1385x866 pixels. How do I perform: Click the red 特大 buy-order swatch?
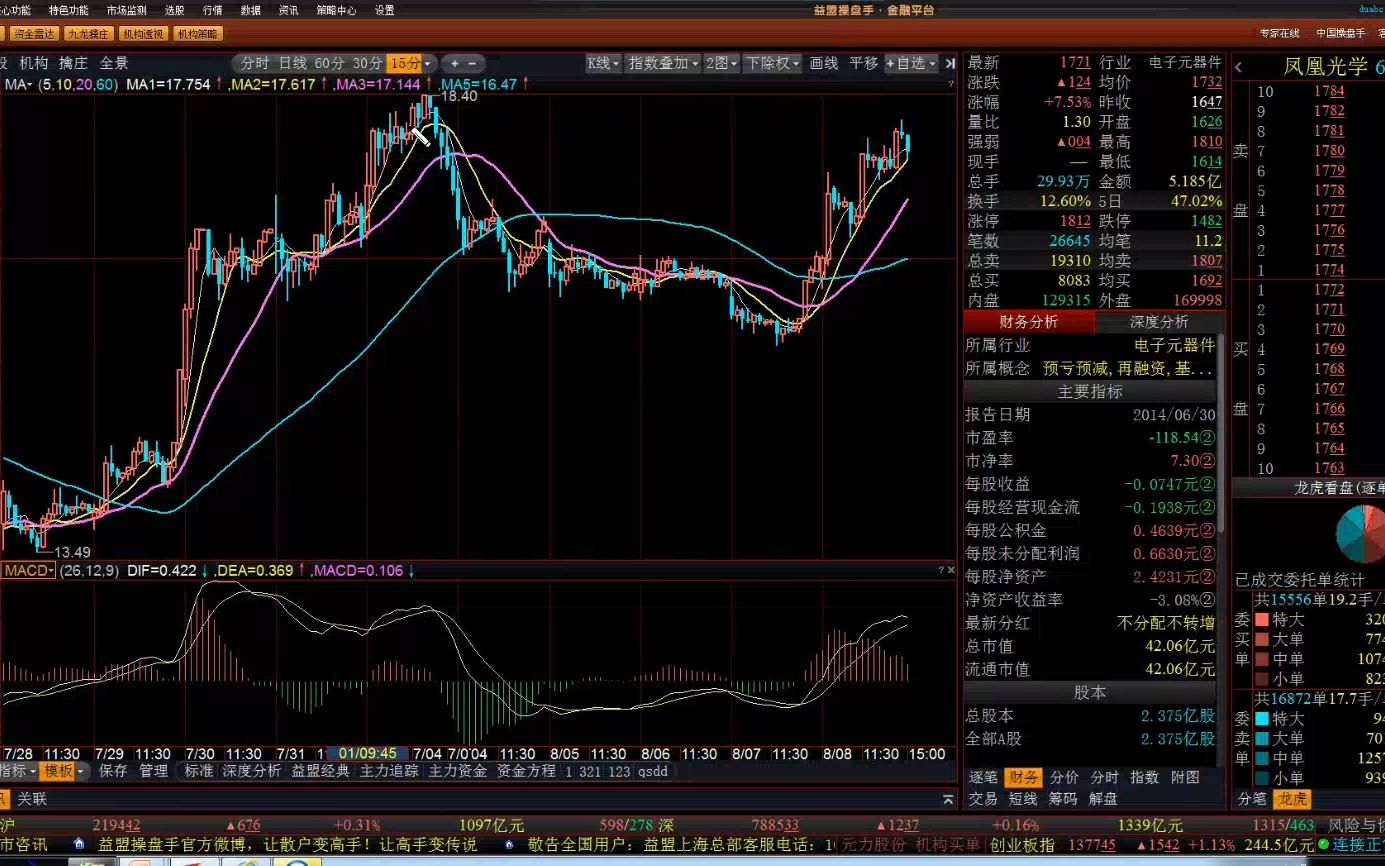pyautogui.click(x=1262, y=620)
